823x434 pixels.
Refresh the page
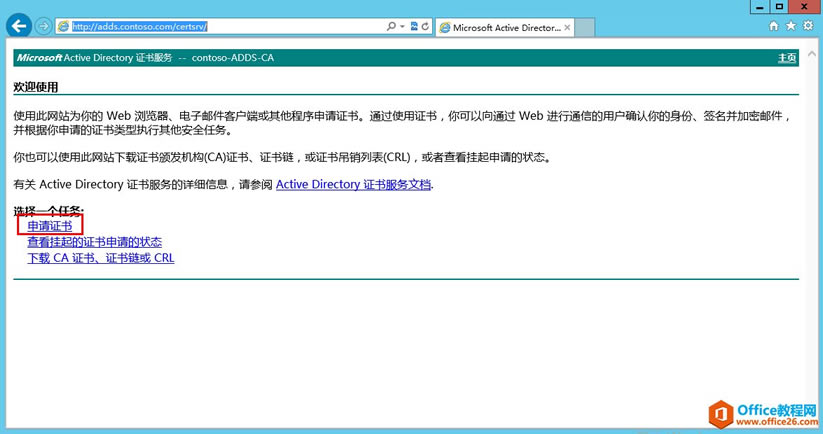[425, 26]
